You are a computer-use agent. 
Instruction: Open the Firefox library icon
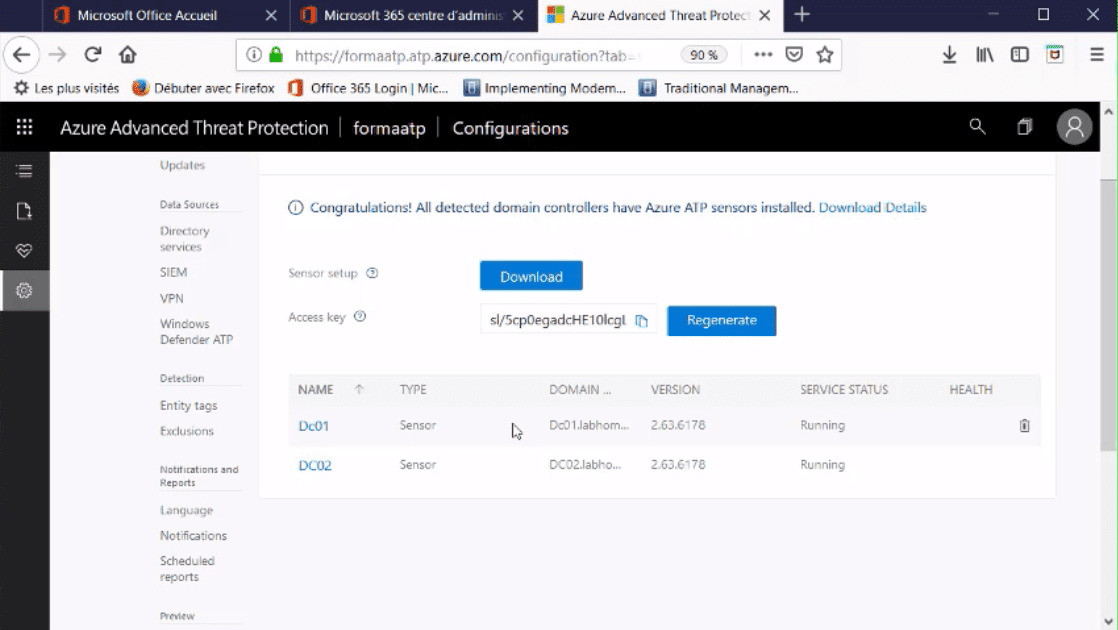[985, 55]
